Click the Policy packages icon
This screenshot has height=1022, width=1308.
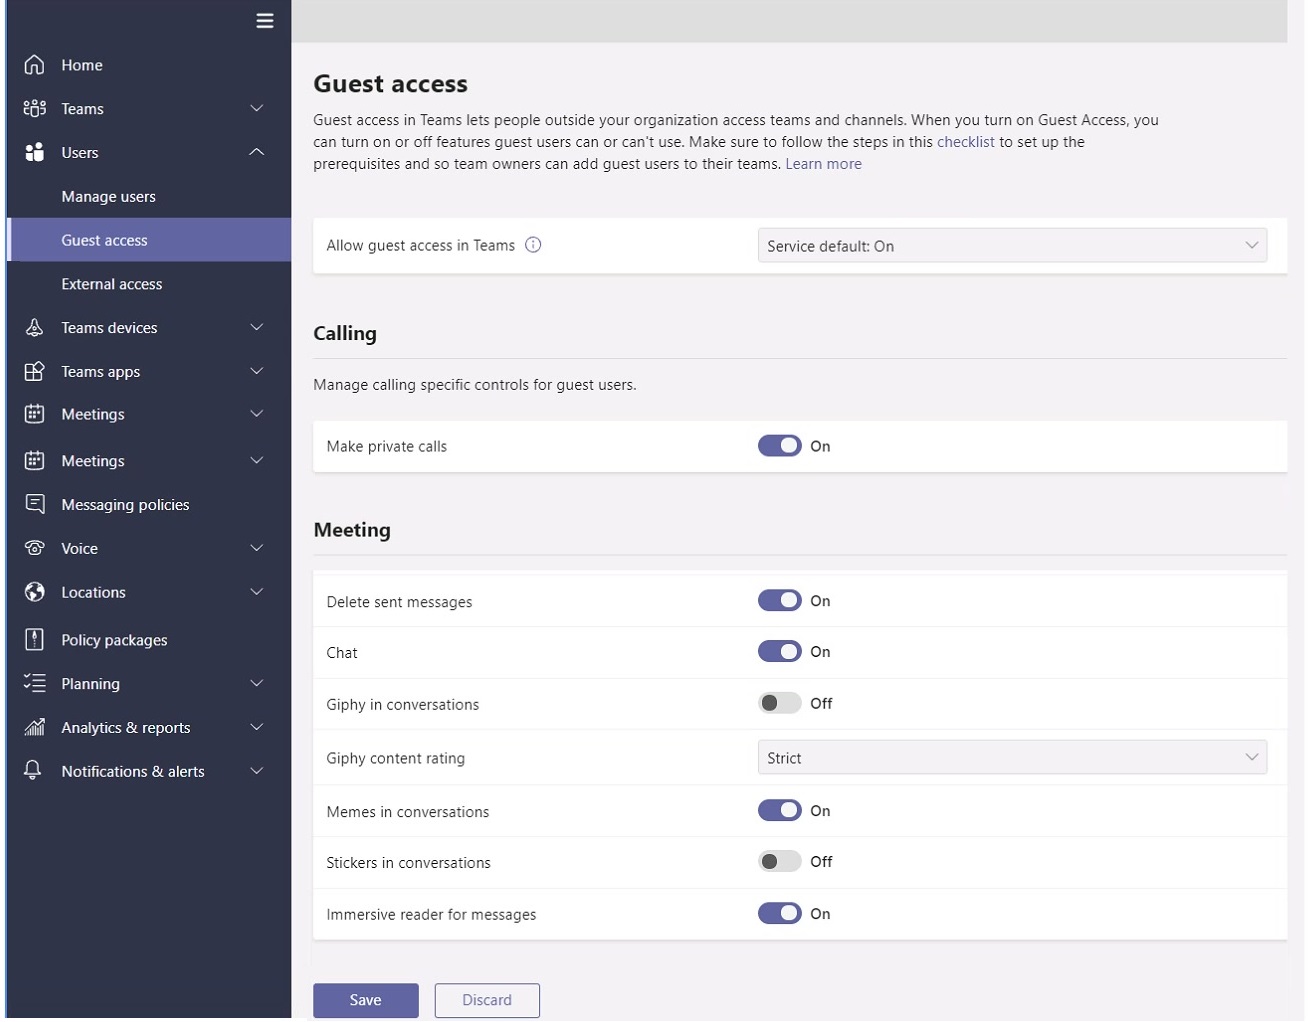click(35, 640)
